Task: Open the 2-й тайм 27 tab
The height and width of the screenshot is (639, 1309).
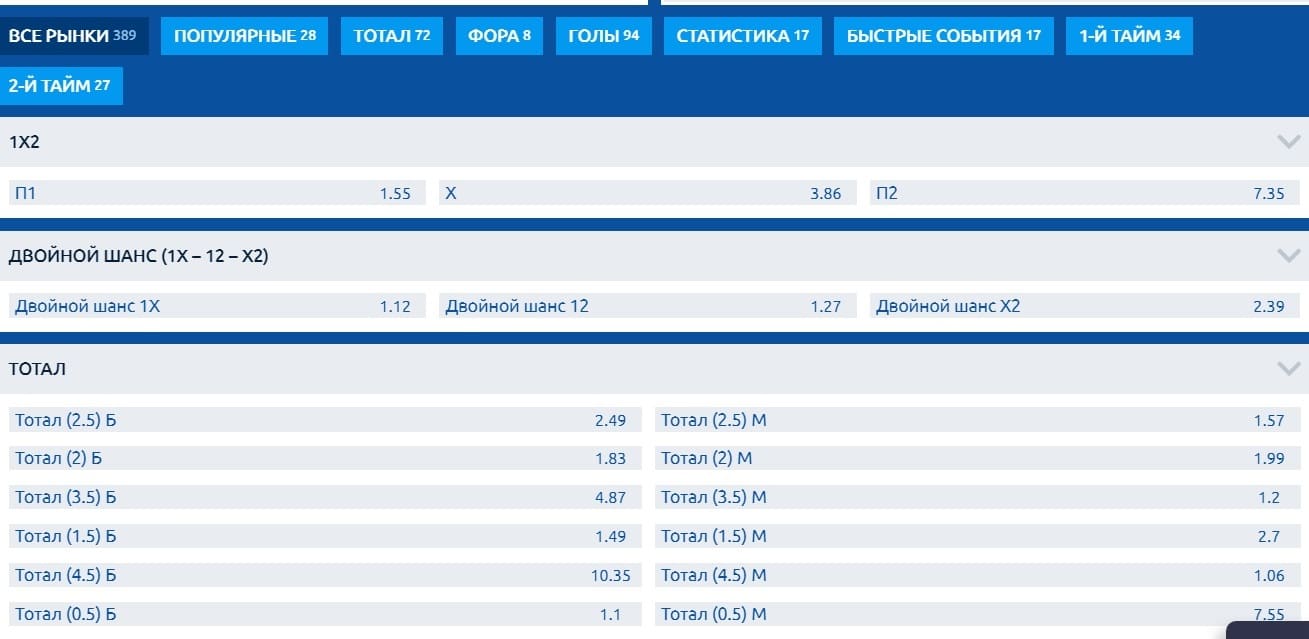Action: (60, 86)
